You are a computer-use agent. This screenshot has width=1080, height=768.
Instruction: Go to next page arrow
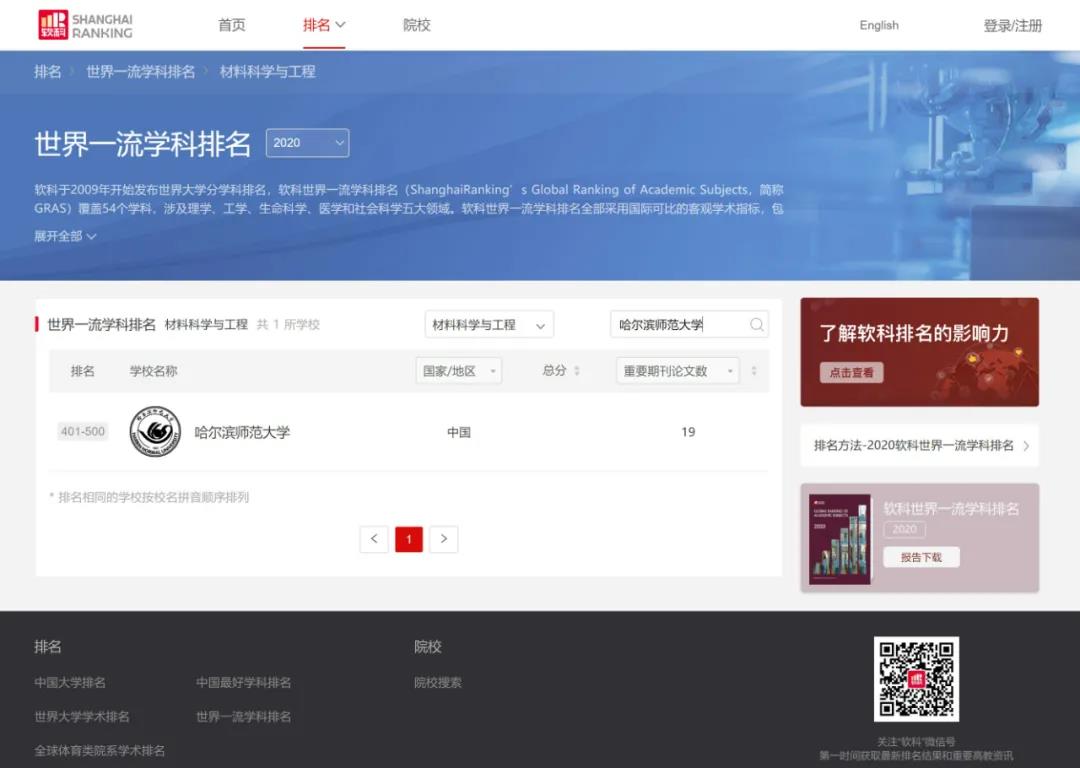[444, 539]
